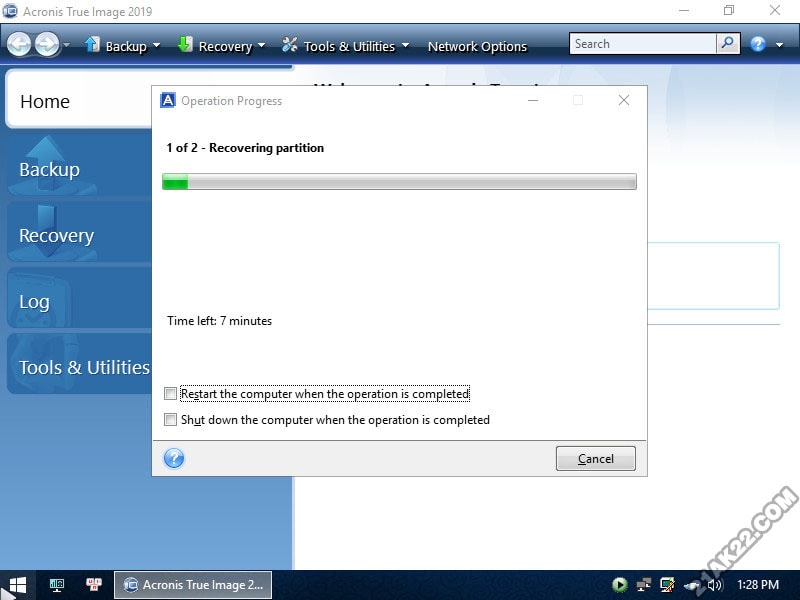Viewport: 800px width, 600px height.
Task: Open the Backup toolbar dropdown arrow
Action: tap(157, 45)
